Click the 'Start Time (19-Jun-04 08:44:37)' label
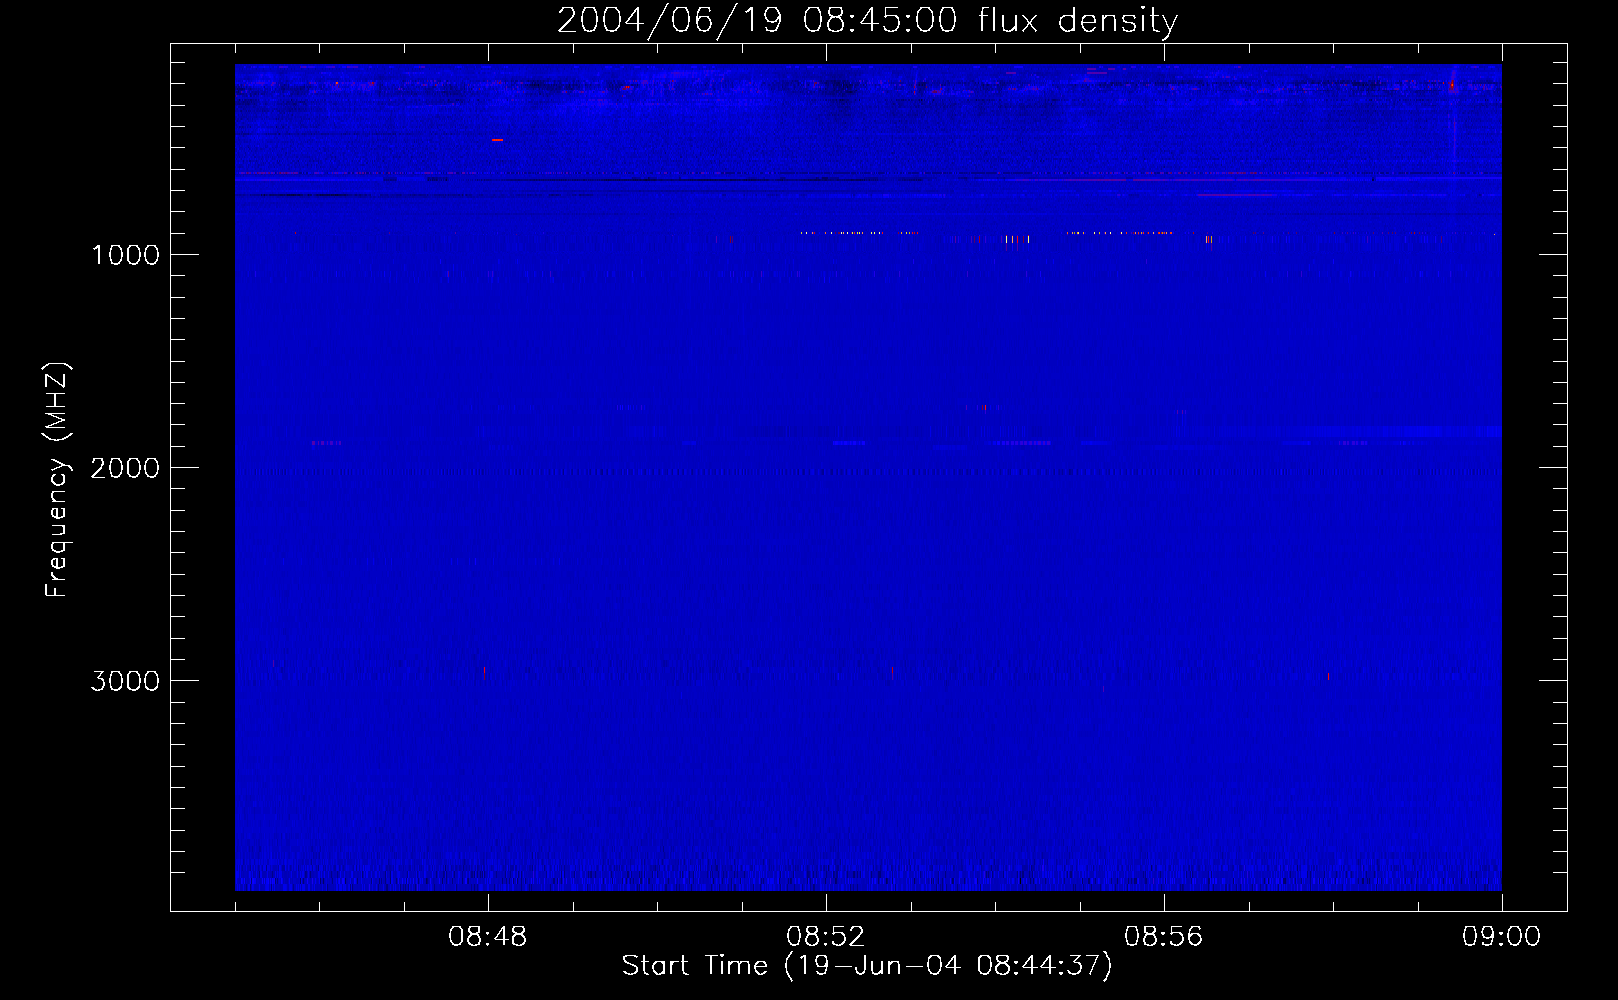The width and height of the screenshot is (1618, 1000). (x=867, y=966)
